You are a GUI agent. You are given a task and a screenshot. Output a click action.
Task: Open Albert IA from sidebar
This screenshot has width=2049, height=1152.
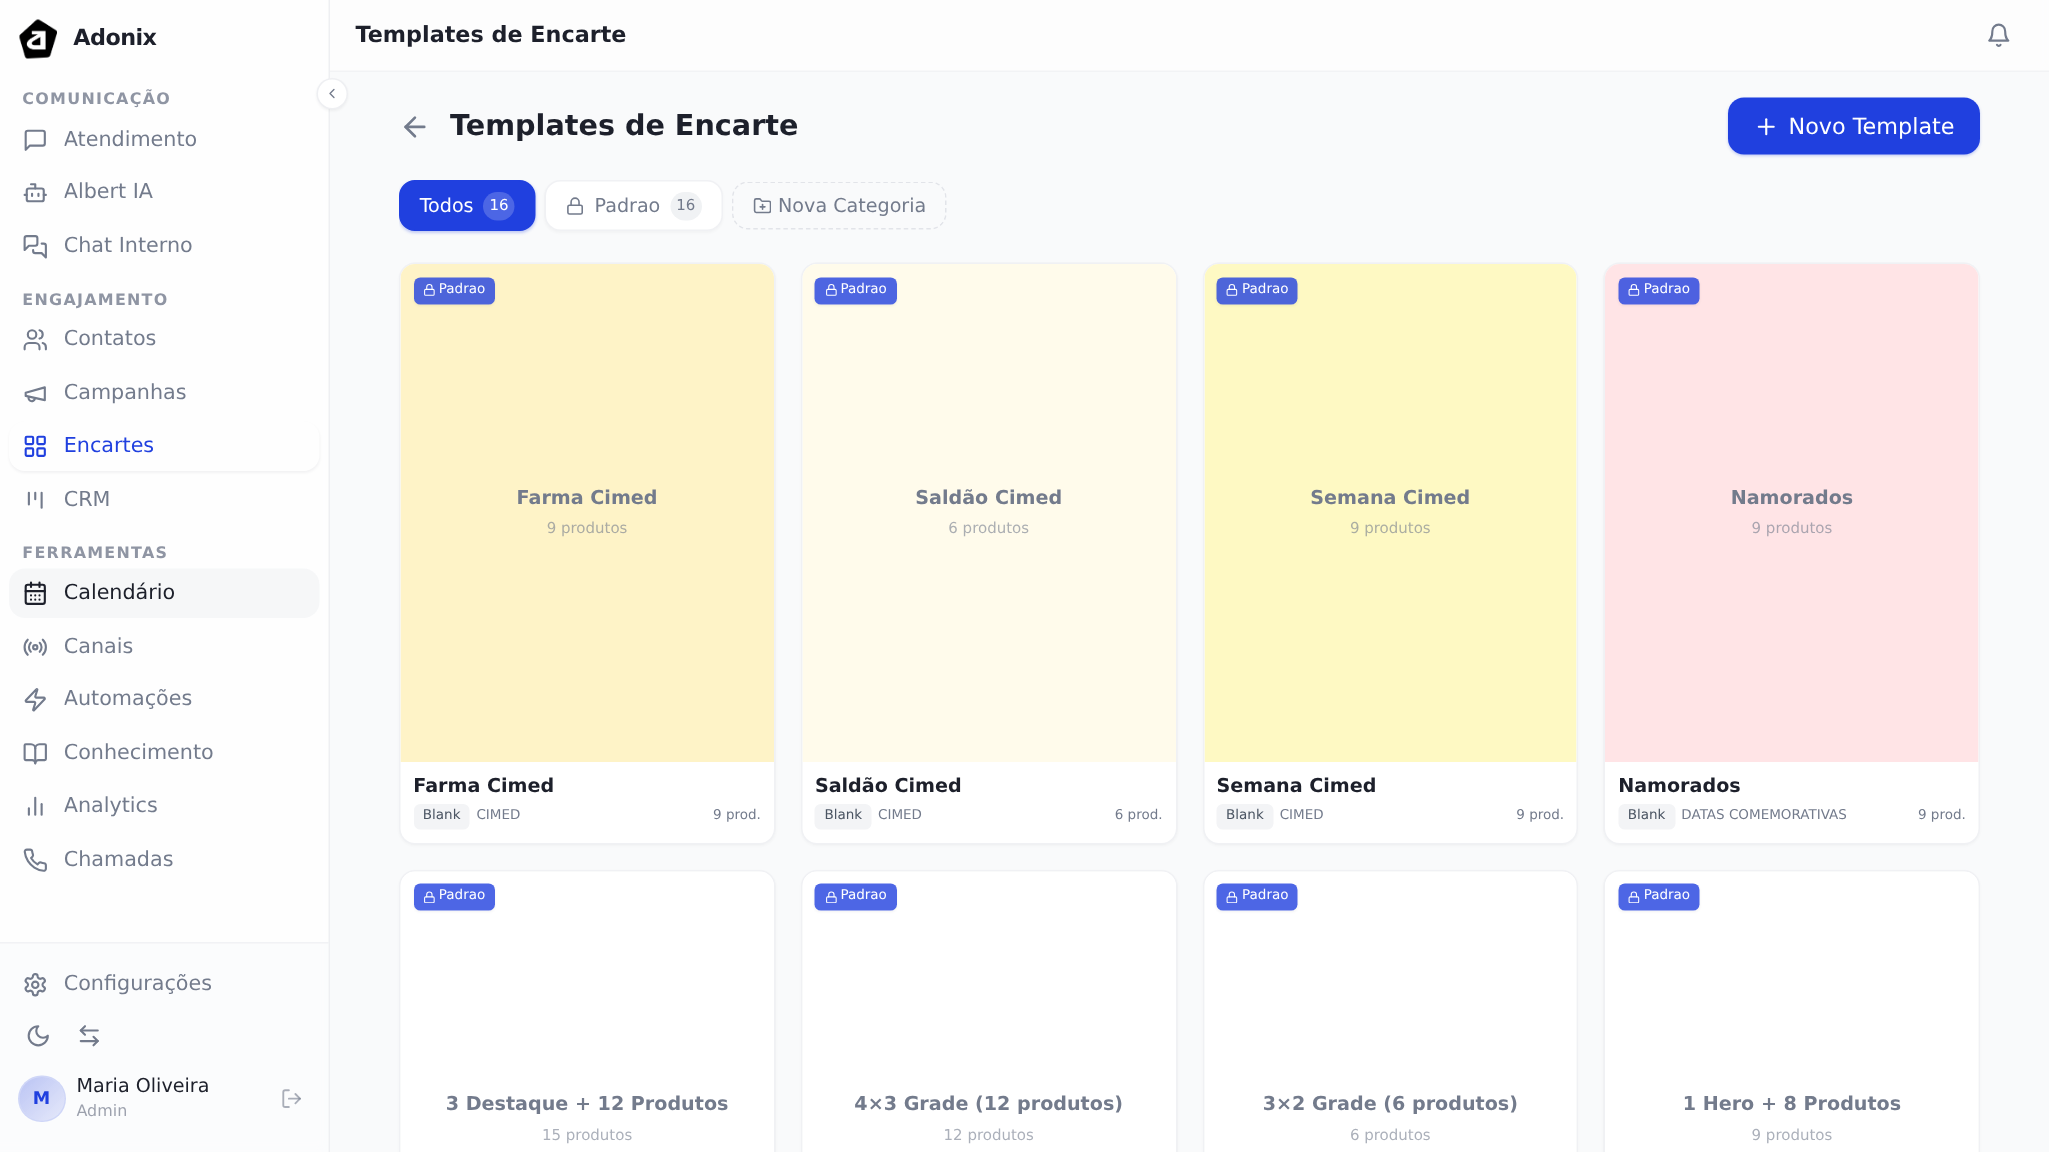[x=108, y=191]
